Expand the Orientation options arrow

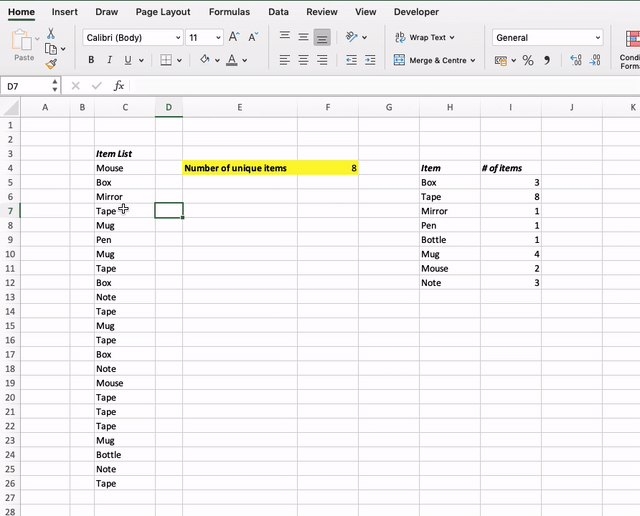pos(364,38)
